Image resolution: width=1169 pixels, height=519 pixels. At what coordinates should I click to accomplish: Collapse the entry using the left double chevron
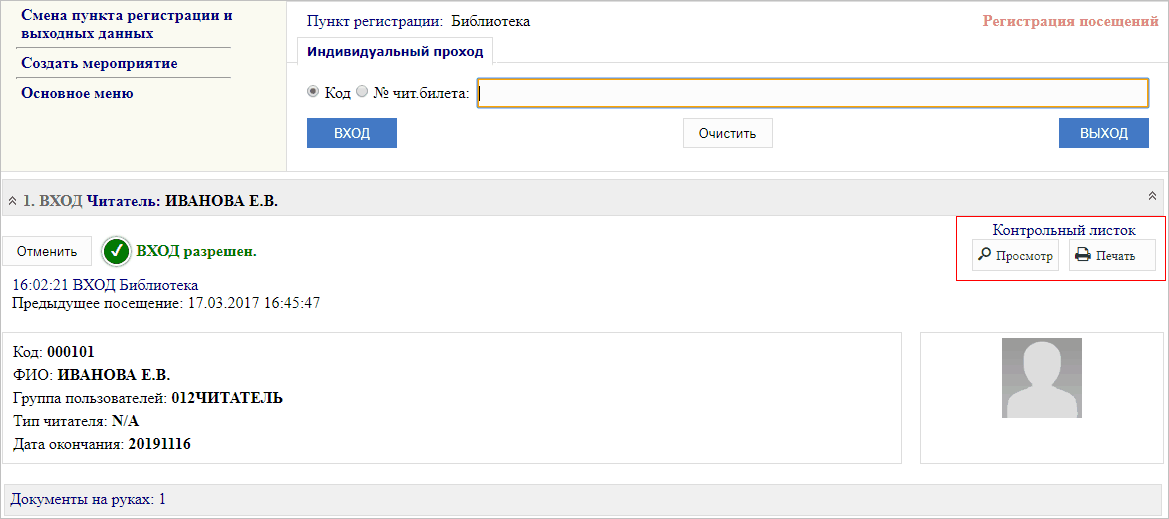pyautogui.click(x=12, y=201)
